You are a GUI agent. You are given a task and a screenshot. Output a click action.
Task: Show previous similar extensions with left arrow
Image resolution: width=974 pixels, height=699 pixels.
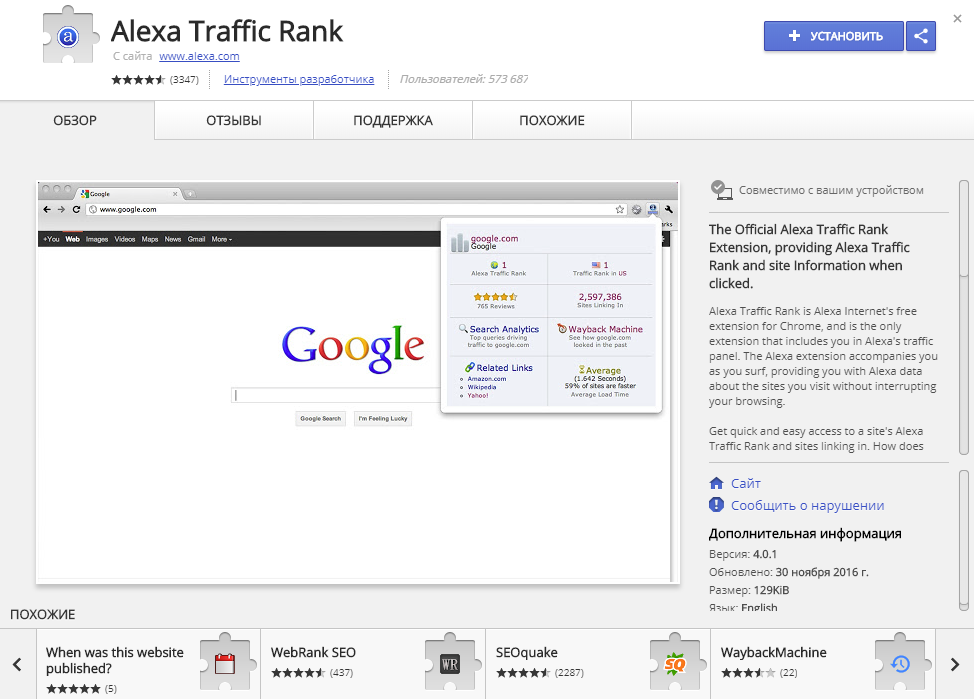point(17,664)
